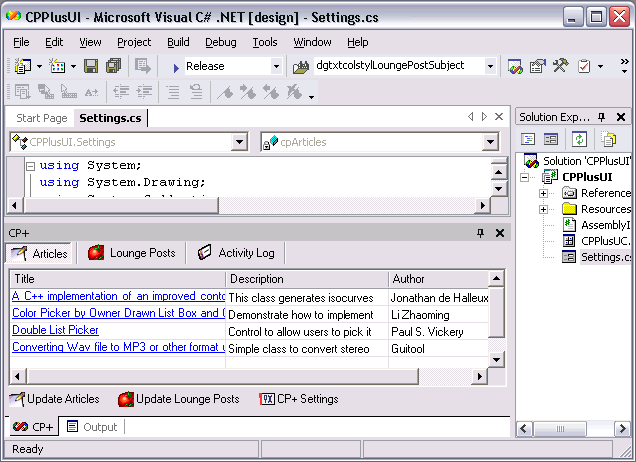Open the File menu
This screenshot has width=636, height=462.
point(21,42)
